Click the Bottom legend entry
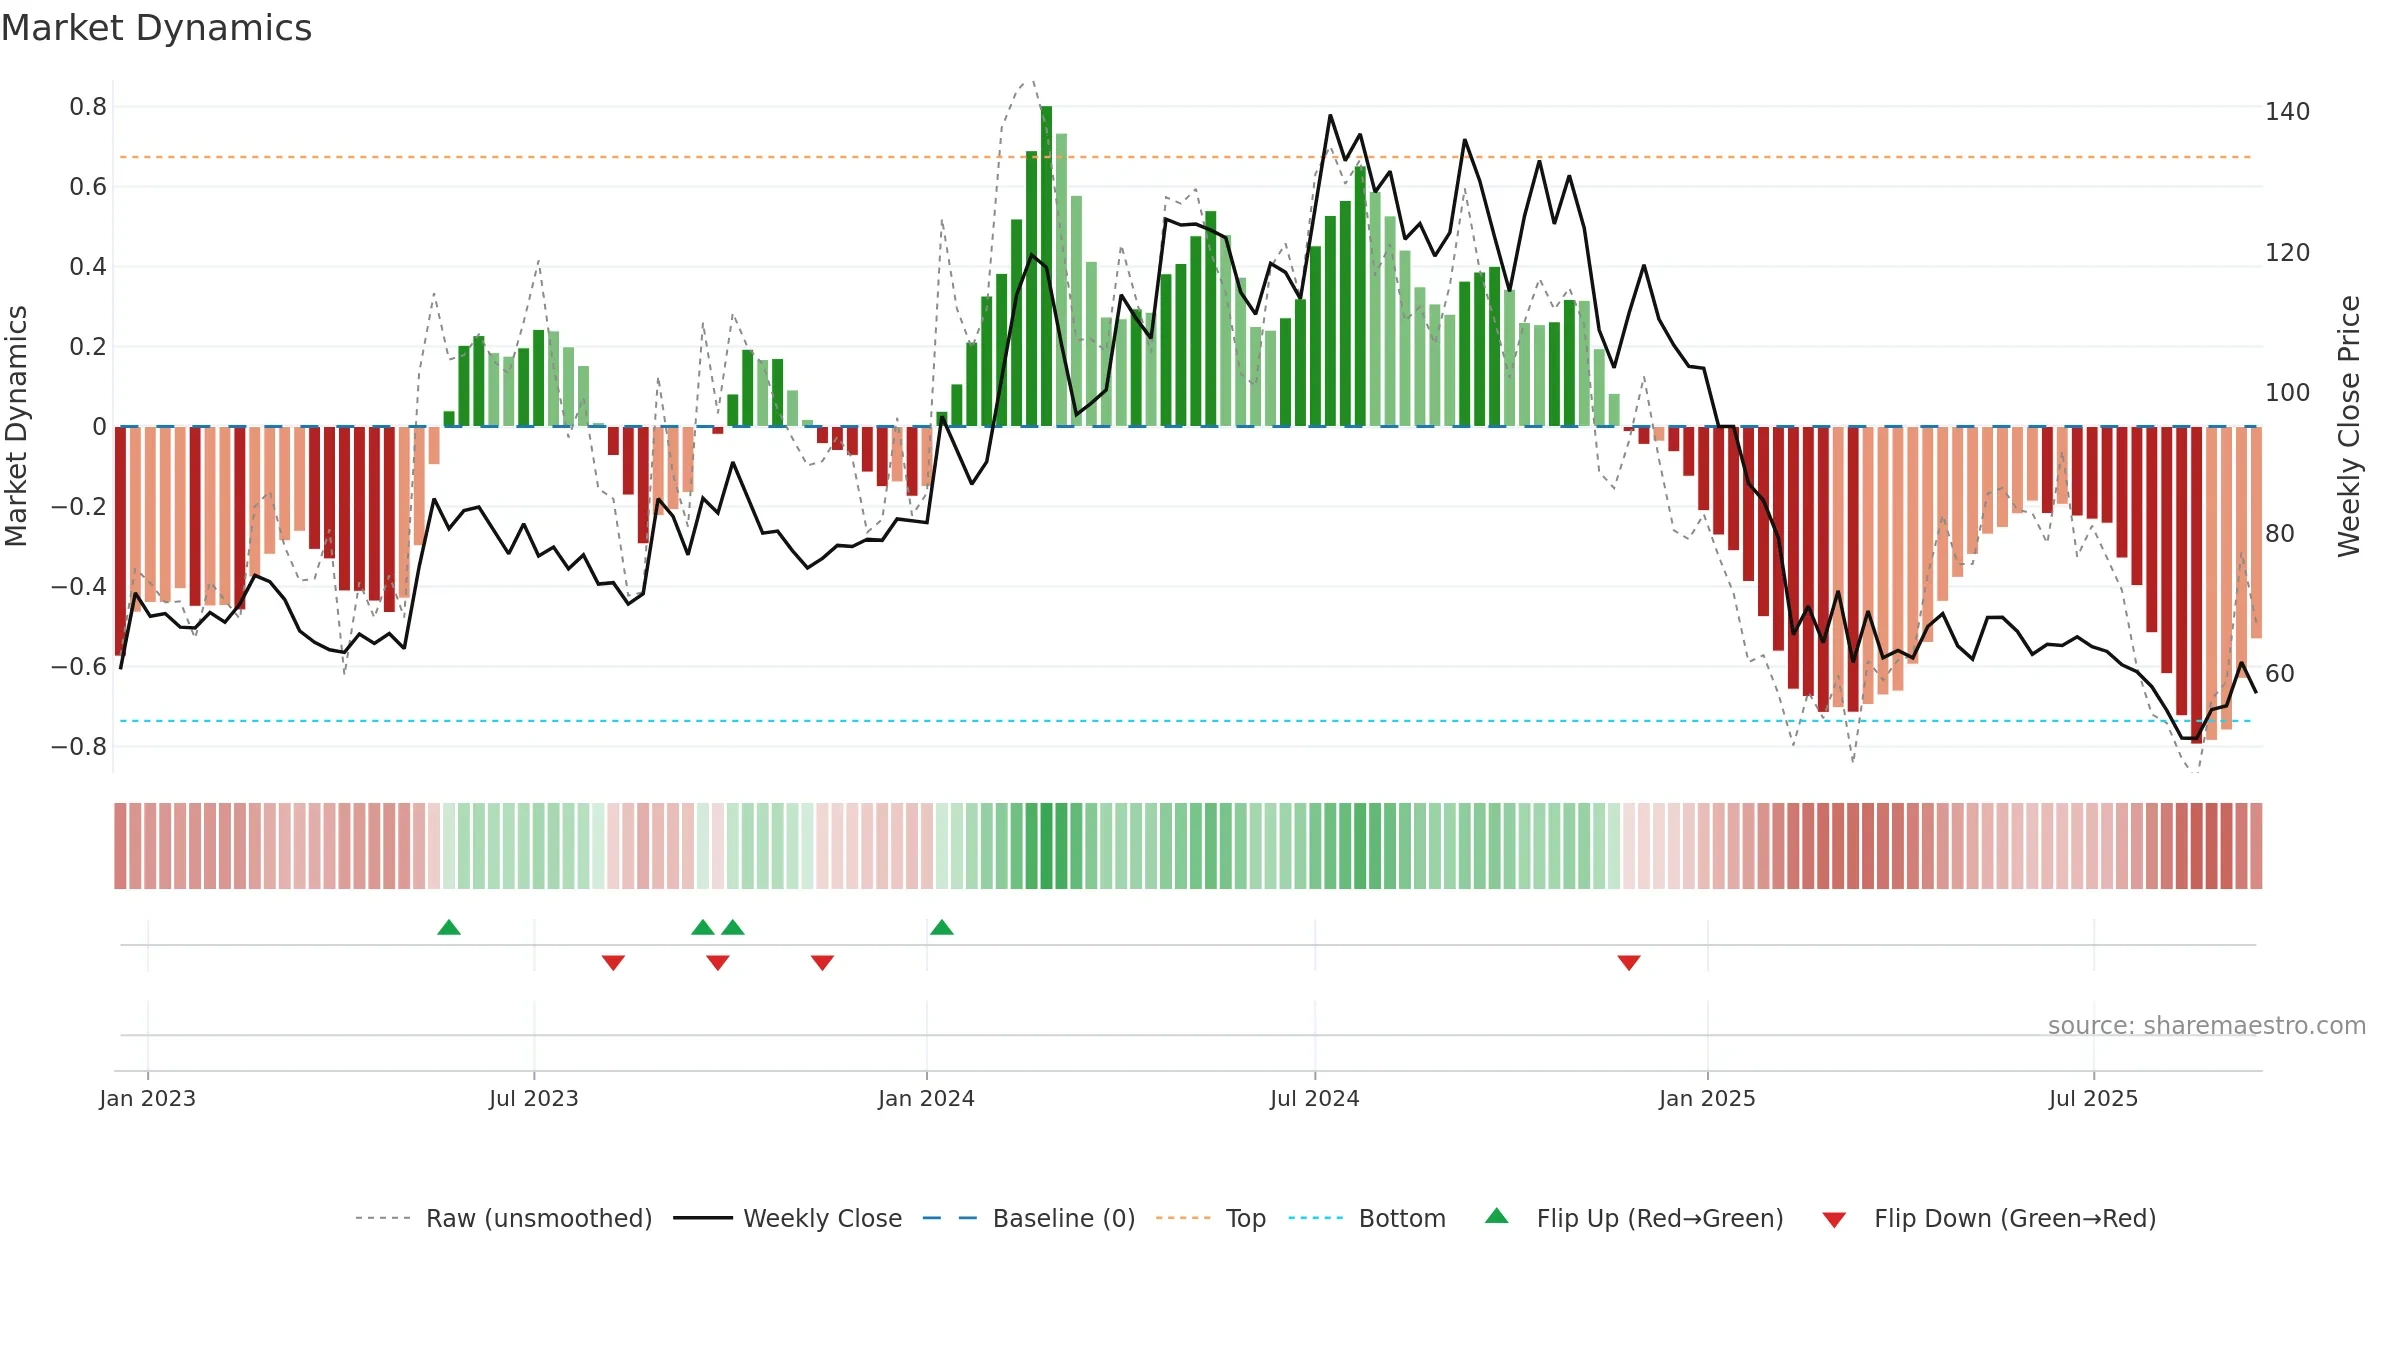2400x1350 pixels. tap(1367, 1218)
